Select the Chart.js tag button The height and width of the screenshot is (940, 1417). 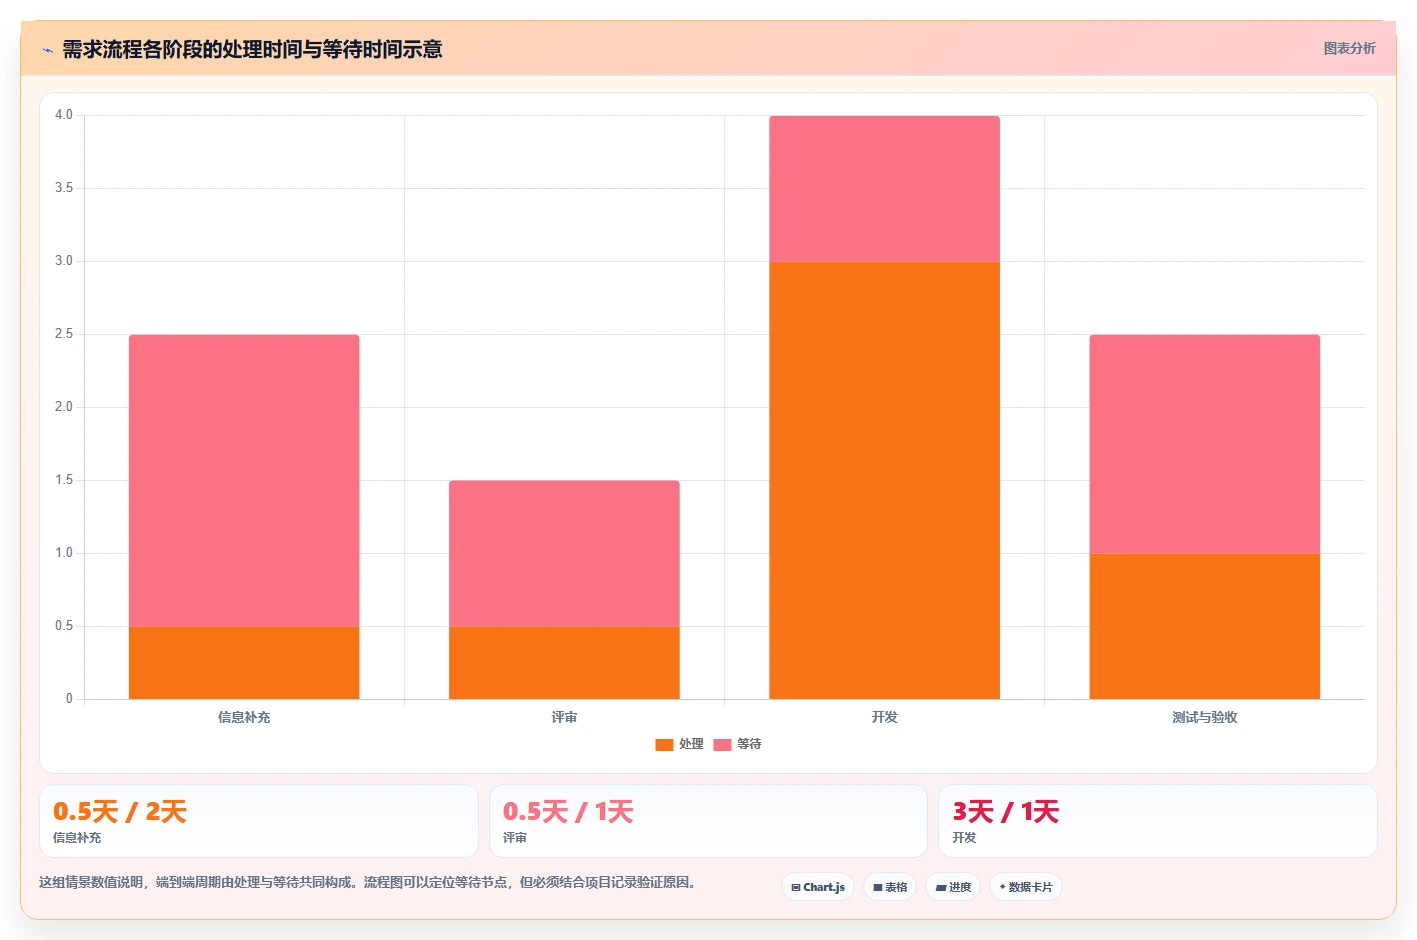pos(818,887)
